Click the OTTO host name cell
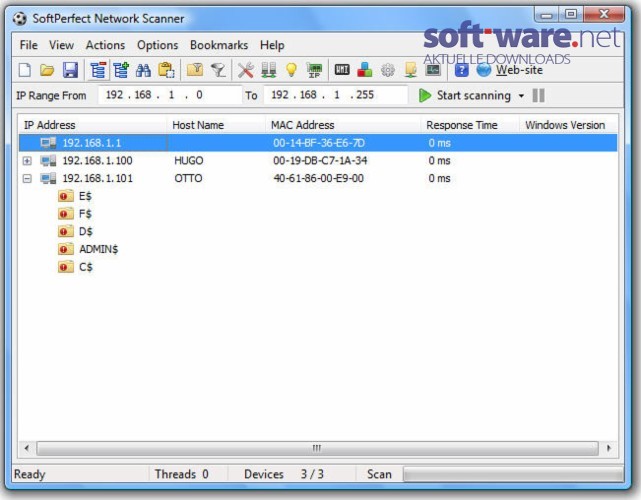 [x=188, y=179]
